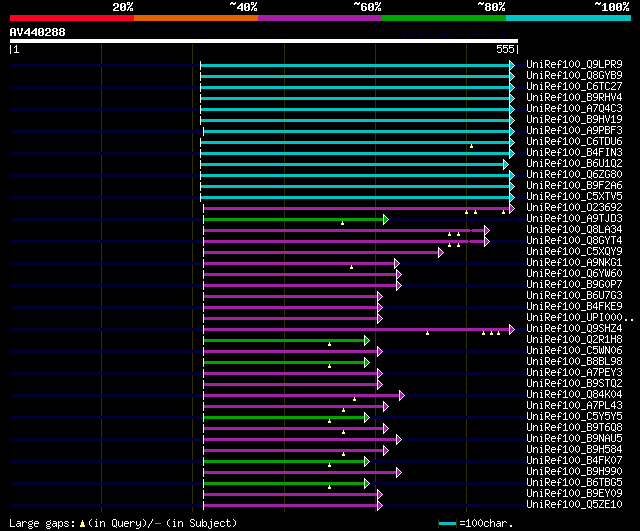Click the yellow gap marker under the A9NKG1 bar
Image resolution: width=640 pixels, height=531 pixels.
pyautogui.click(x=351, y=267)
